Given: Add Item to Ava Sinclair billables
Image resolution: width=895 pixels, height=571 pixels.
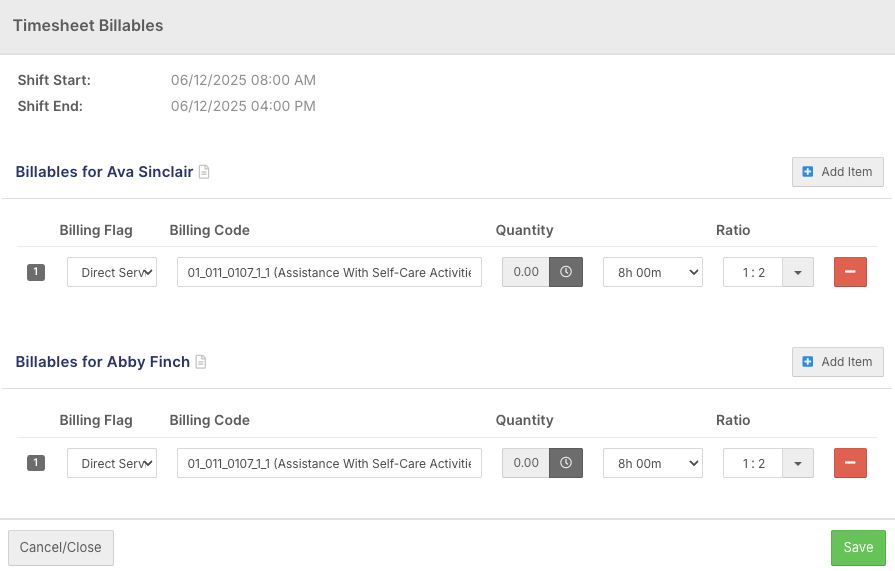Looking at the screenshot, I should click(837, 172).
